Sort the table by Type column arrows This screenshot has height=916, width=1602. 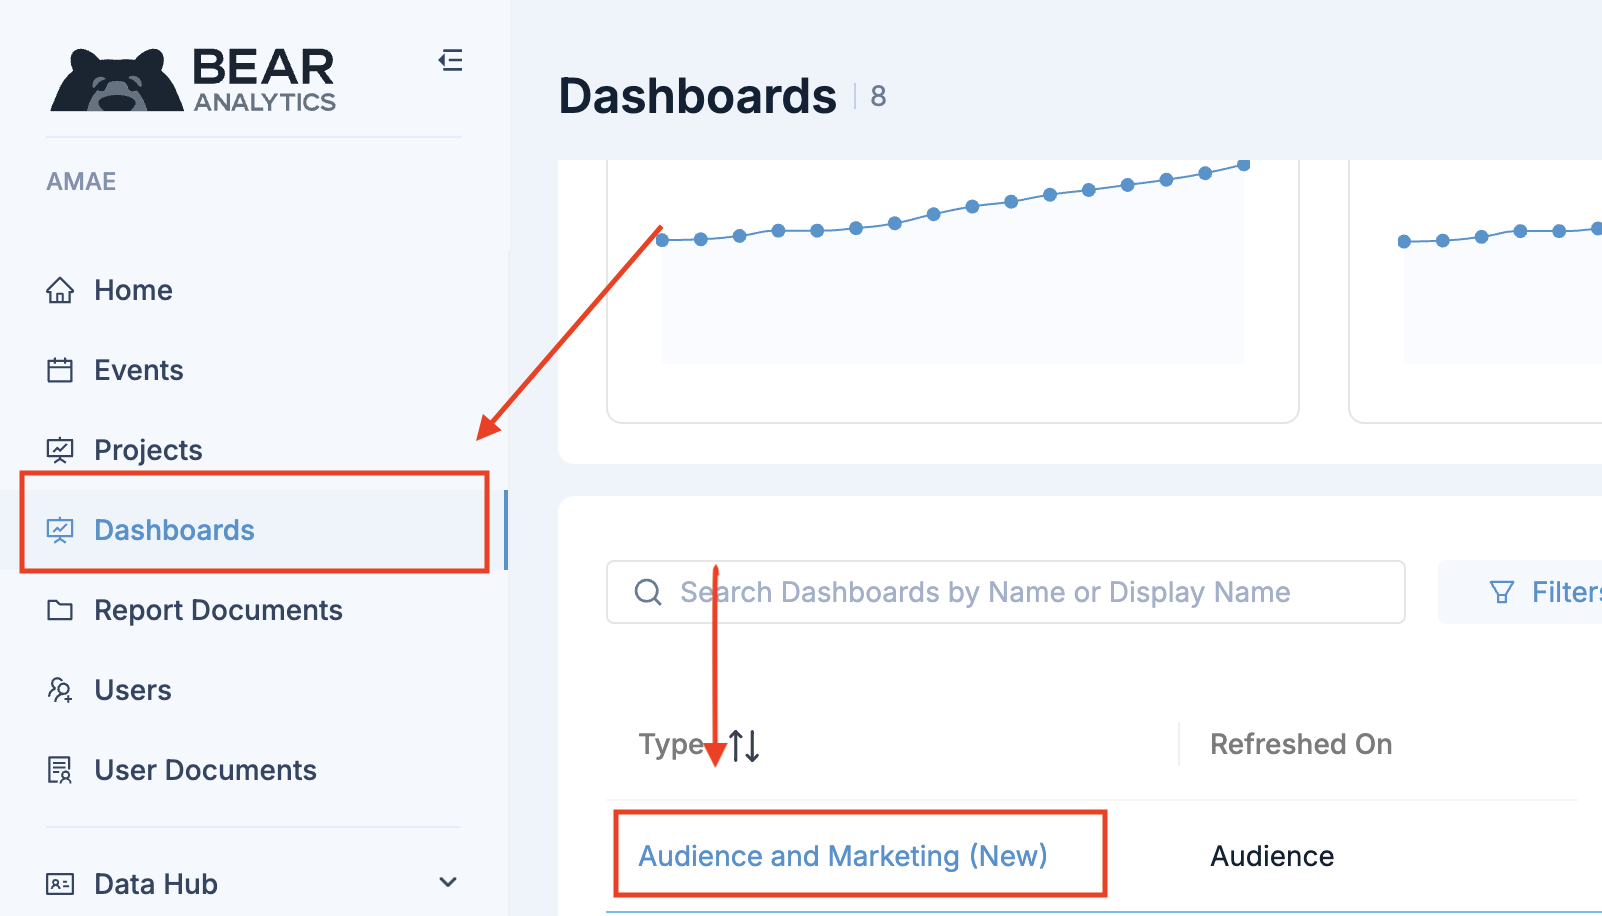click(x=745, y=745)
